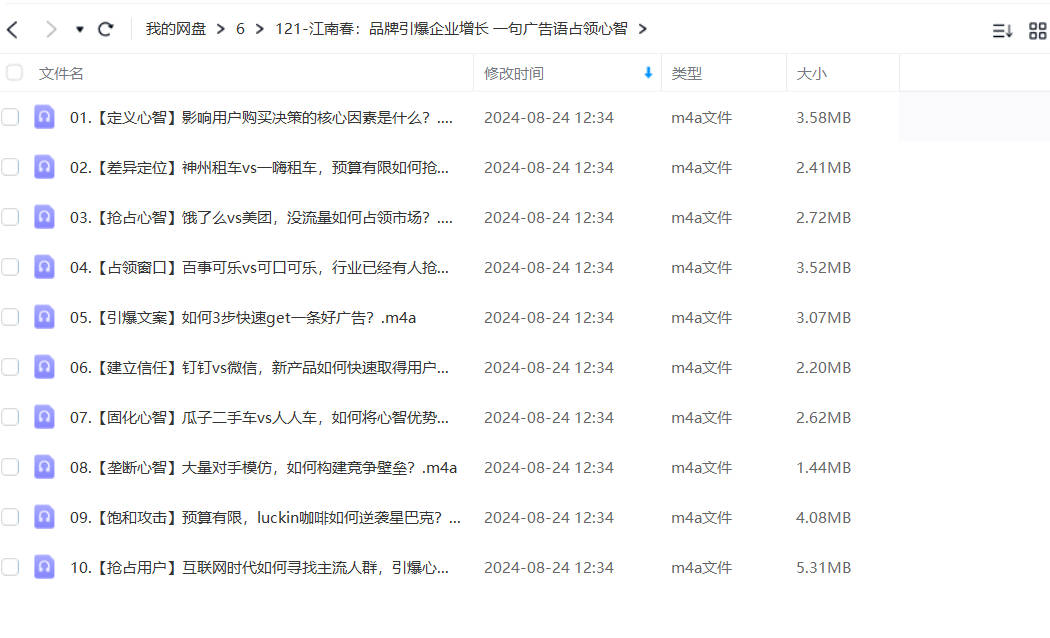Click the audio icon of 07.【固化心智】

(x=44, y=416)
